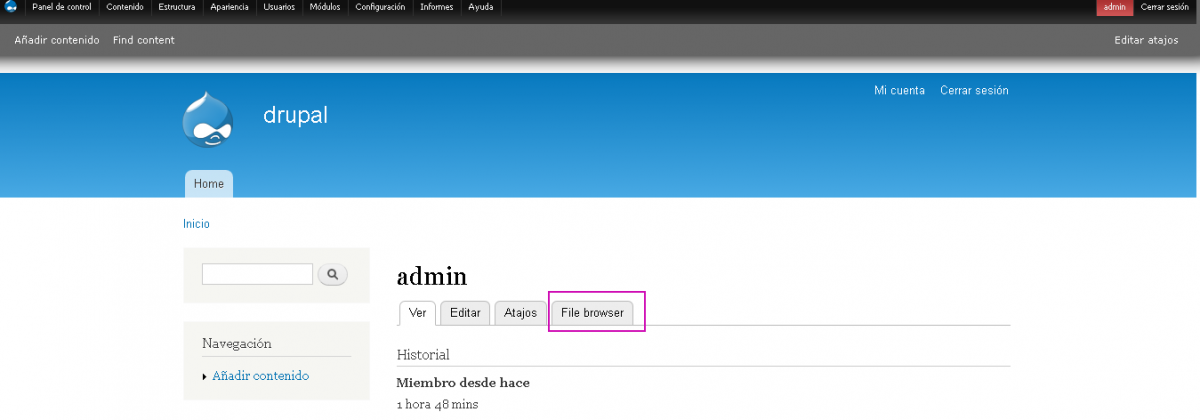Viewport: 1200px width, 420px height.
Task: Open the Módulos admin menu
Action: click(325, 7)
